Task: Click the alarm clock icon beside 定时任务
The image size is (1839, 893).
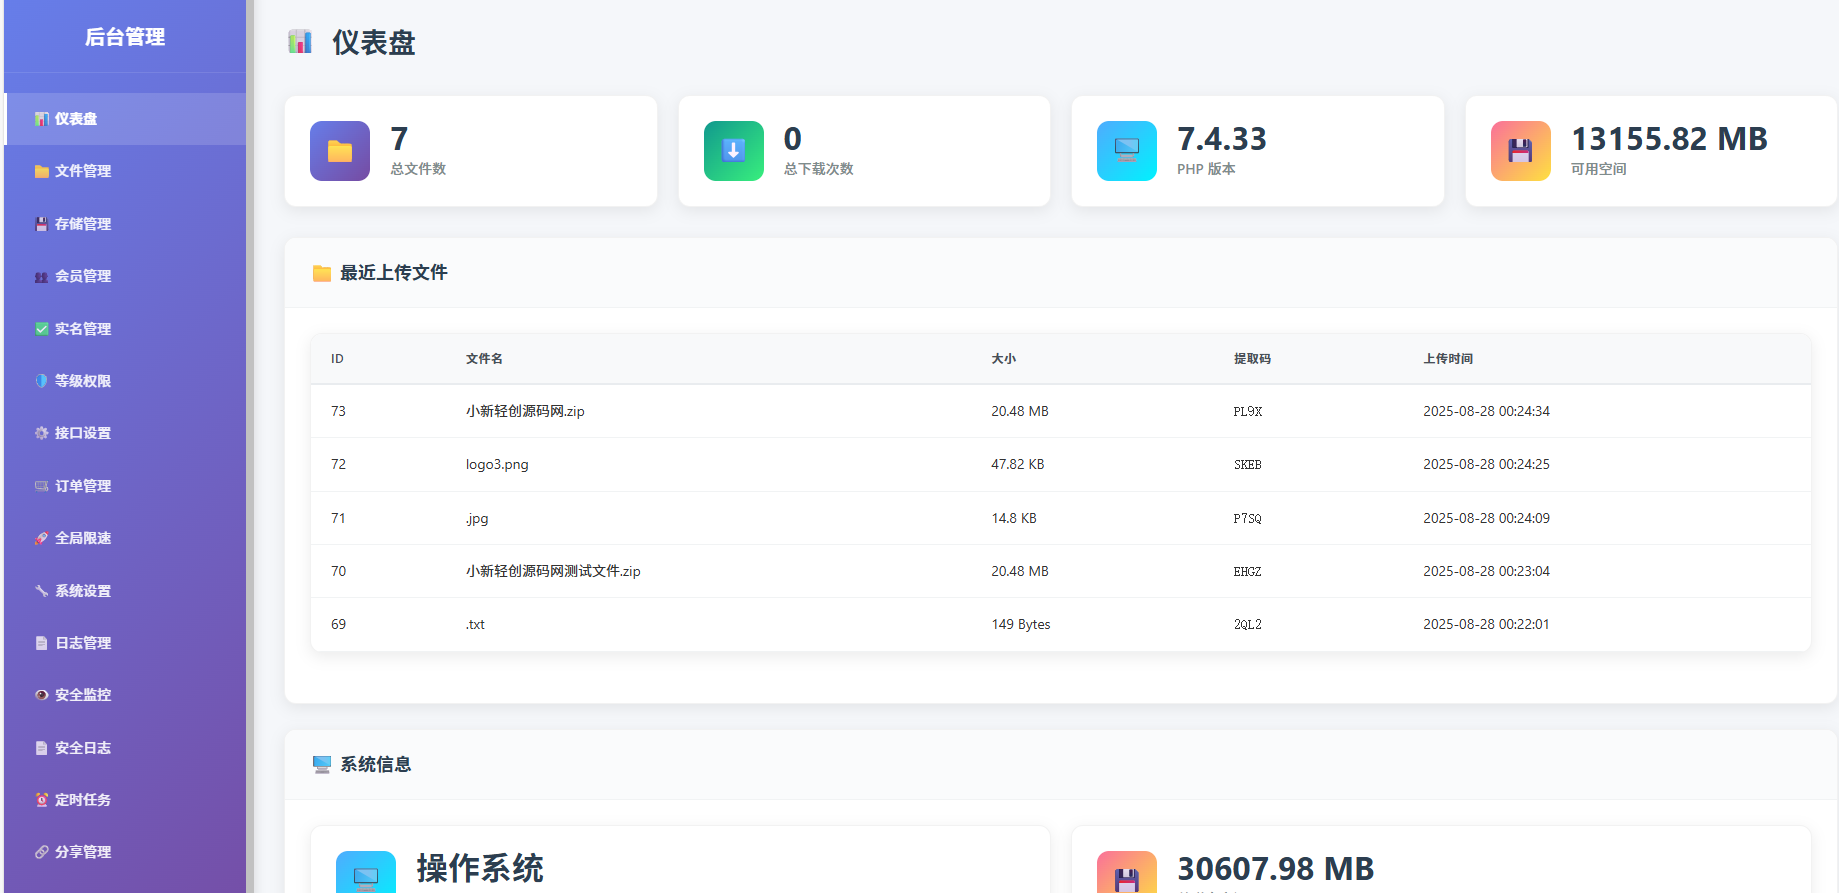Action: pos(41,800)
